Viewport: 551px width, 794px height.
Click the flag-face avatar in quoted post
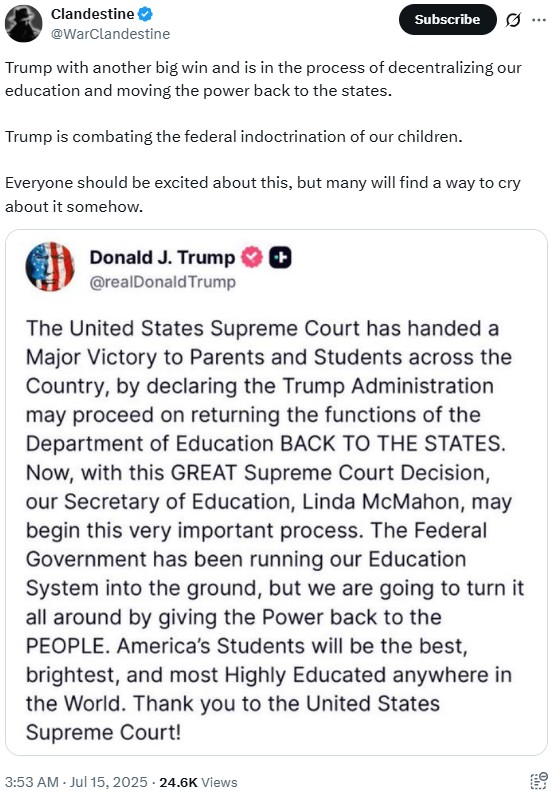pos(50,267)
